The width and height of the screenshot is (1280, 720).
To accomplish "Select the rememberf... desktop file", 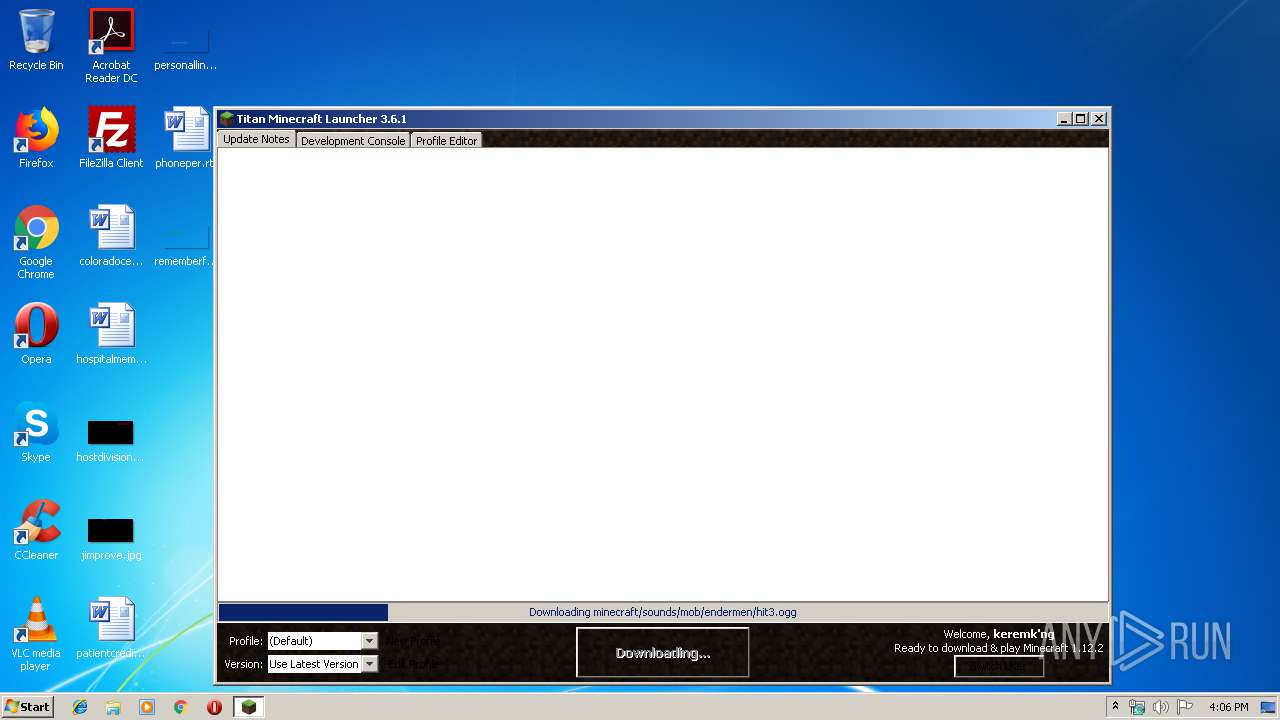I will (185, 246).
